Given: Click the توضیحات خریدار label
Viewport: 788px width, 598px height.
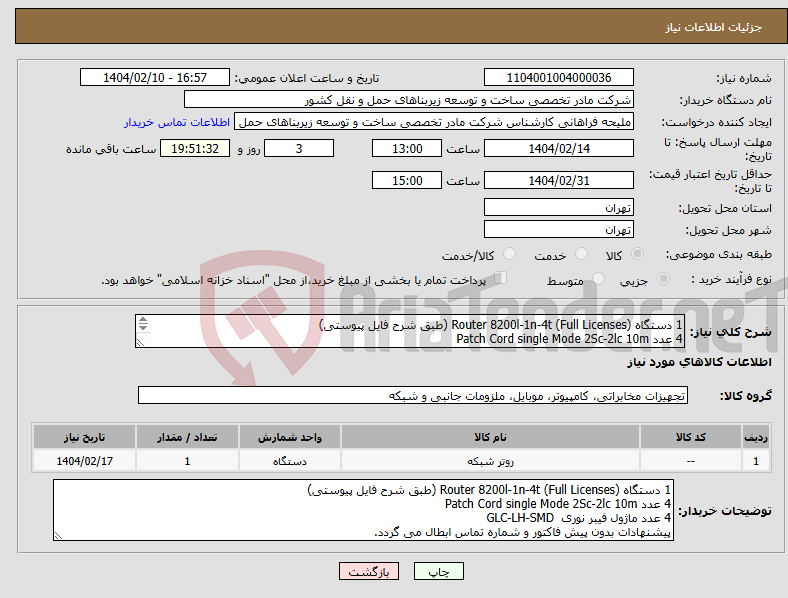Looking at the screenshot, I should (725, 511).
